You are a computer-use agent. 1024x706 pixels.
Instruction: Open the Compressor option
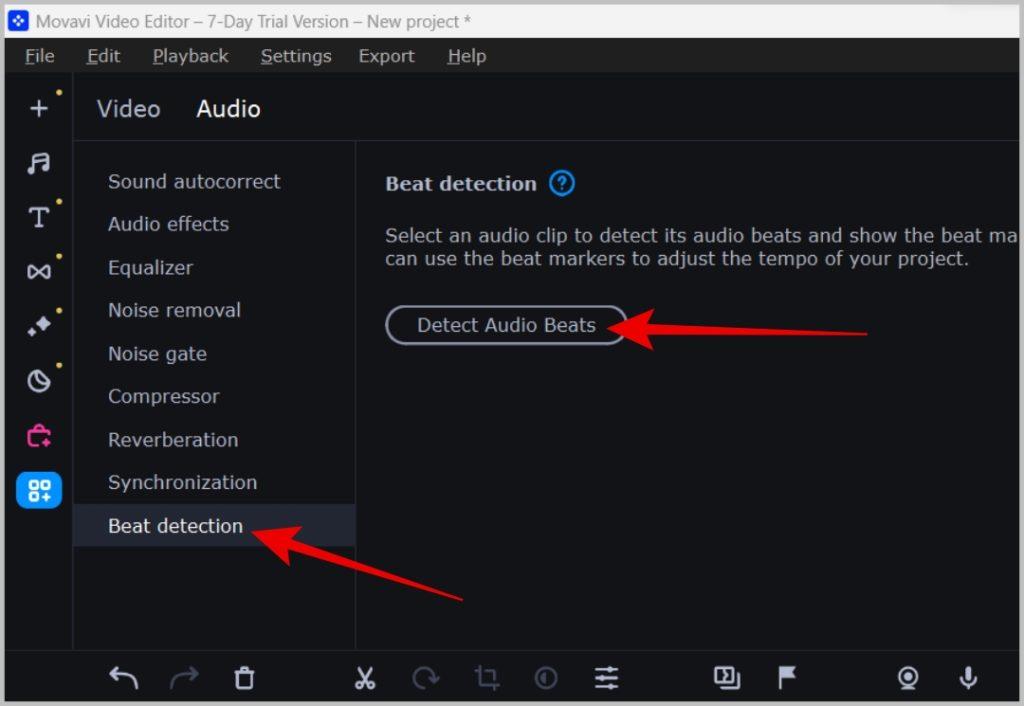[164, 396]
